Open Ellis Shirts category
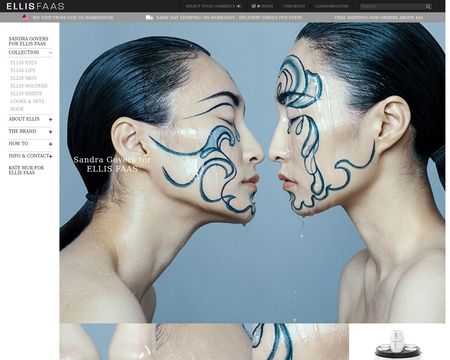The width and height of the screenshot is (450, 360). point(26,93)
